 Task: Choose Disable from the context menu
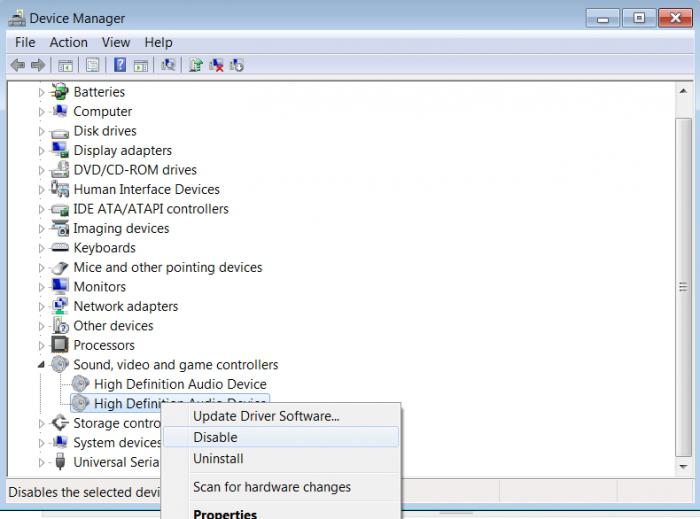tap(281, 437)
